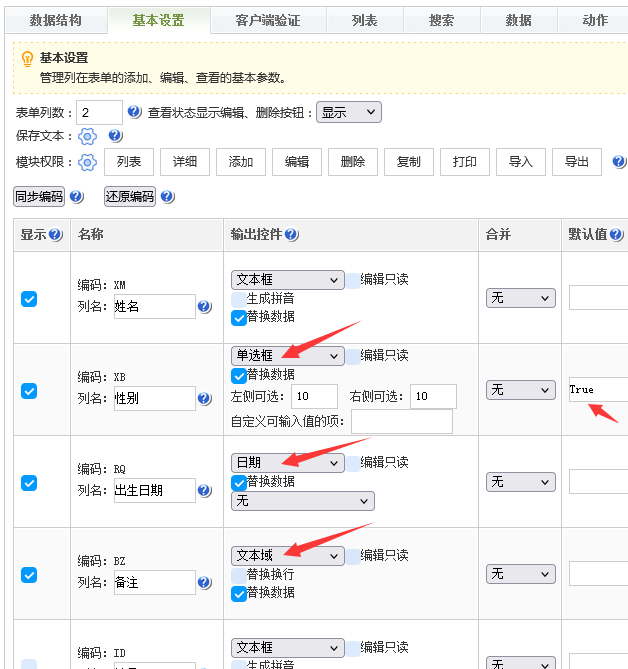The height and width of the screenshot is (669, 628).
Task: Toggle 生成拼音 checkbox in the 姓名 row
Action: tap(239, 299)
